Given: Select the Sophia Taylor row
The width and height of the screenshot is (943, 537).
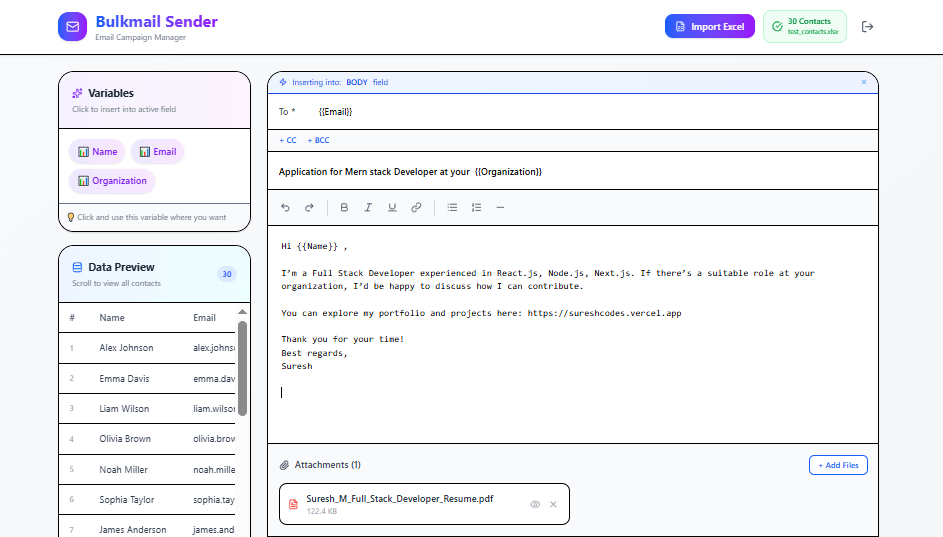Looking at the screenshot, I should point(147,500).
